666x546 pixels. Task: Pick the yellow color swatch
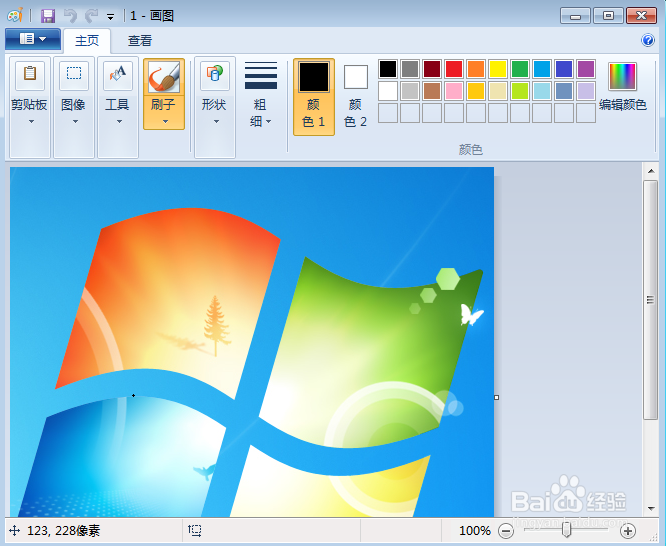pyautogui.click(x=498, y=69)
